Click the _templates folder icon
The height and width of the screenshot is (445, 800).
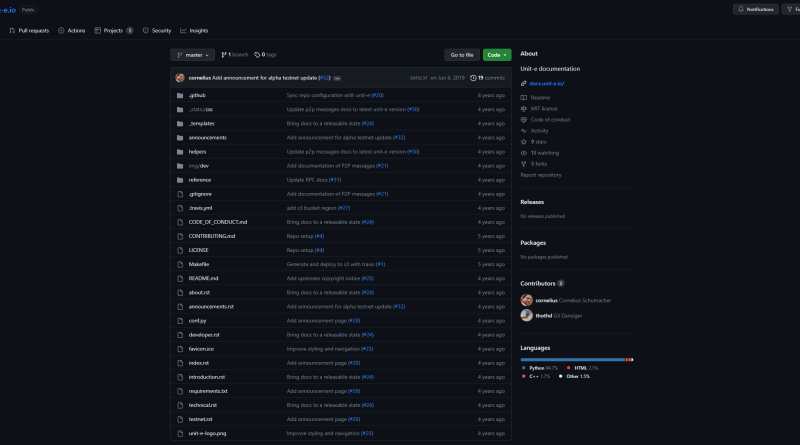click(x=180, y=123)
